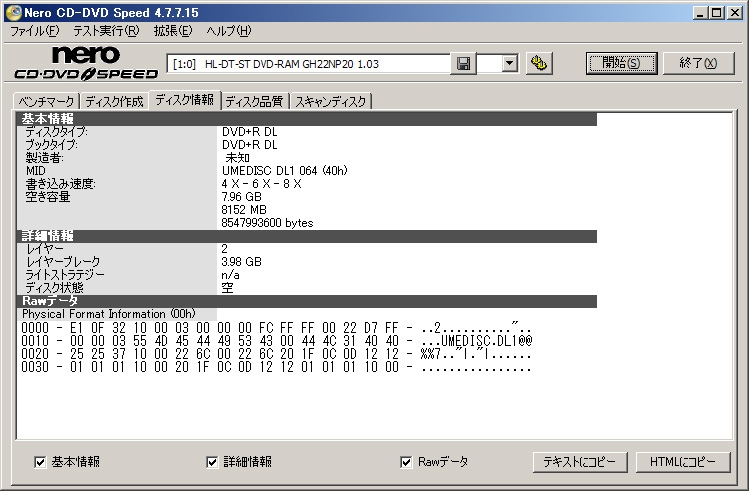Minimize the Nero window

[700, 13]
